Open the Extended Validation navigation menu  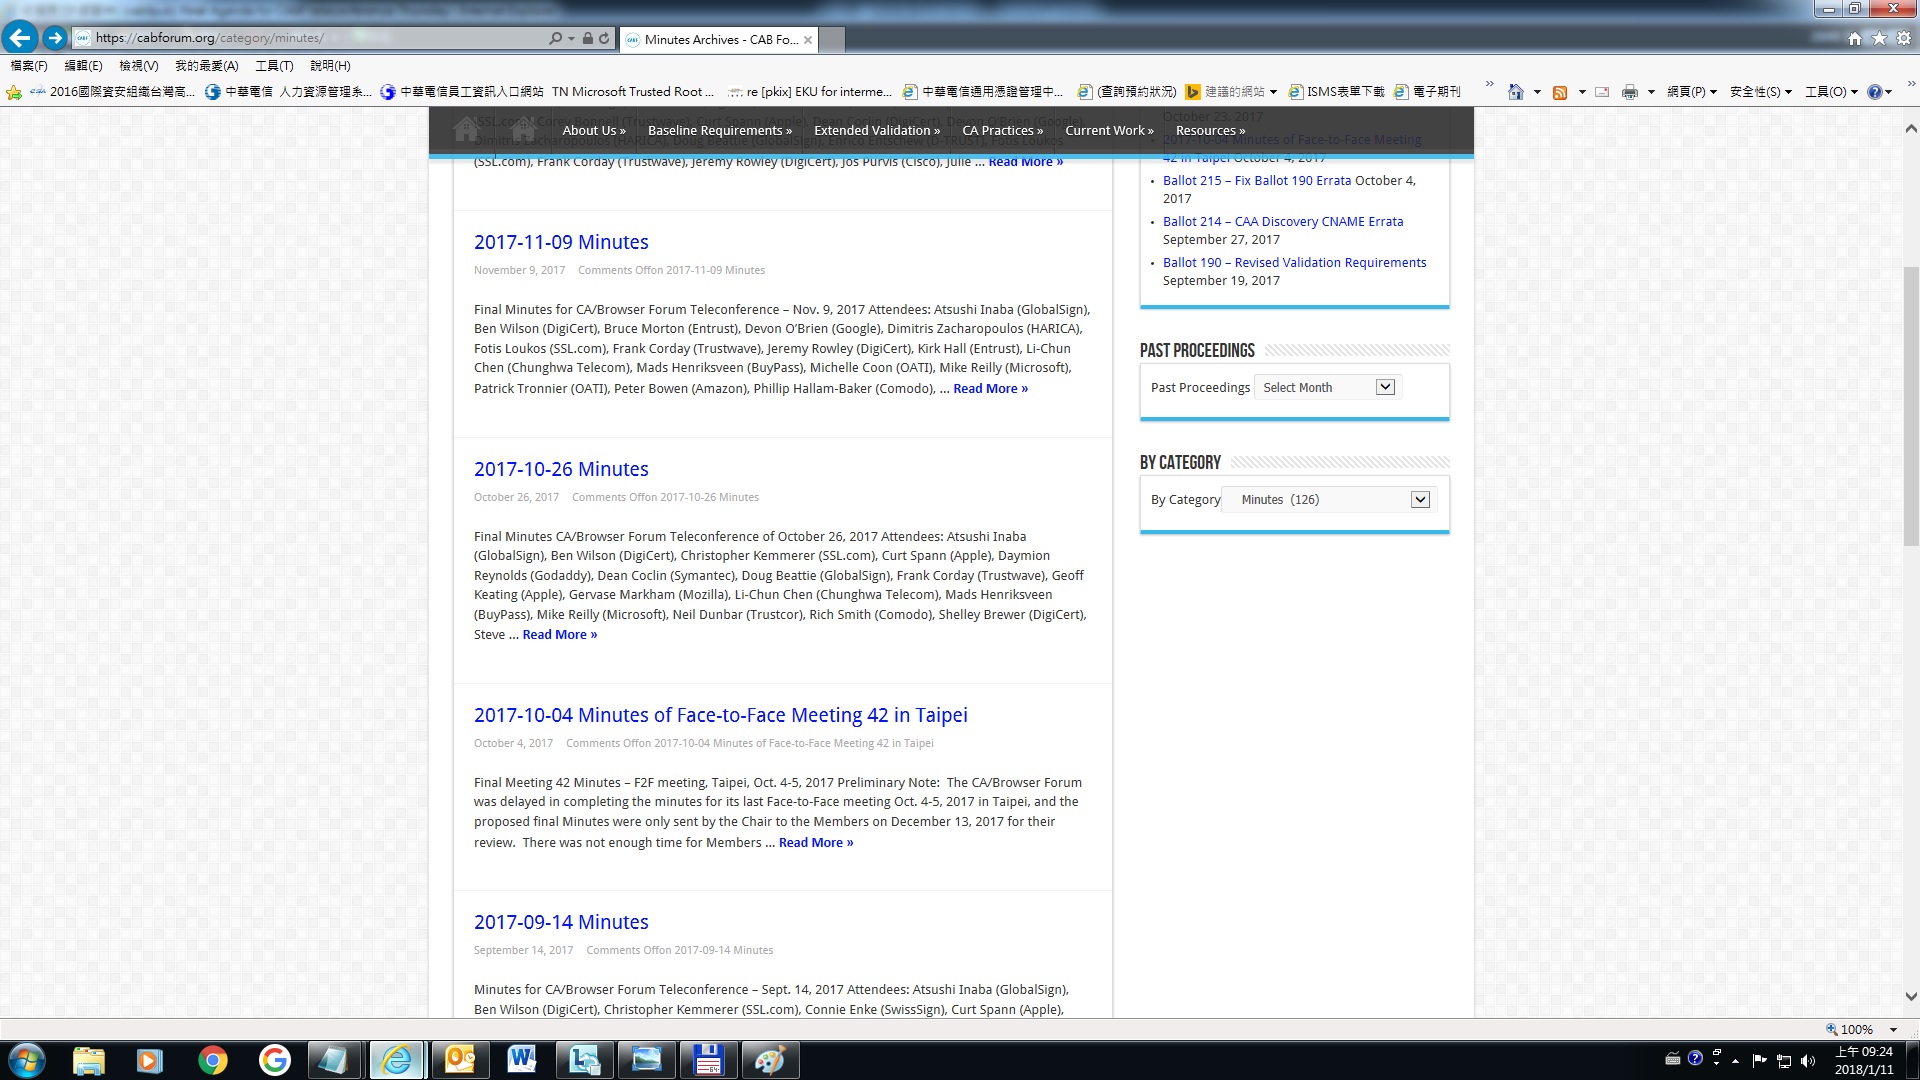877,130
